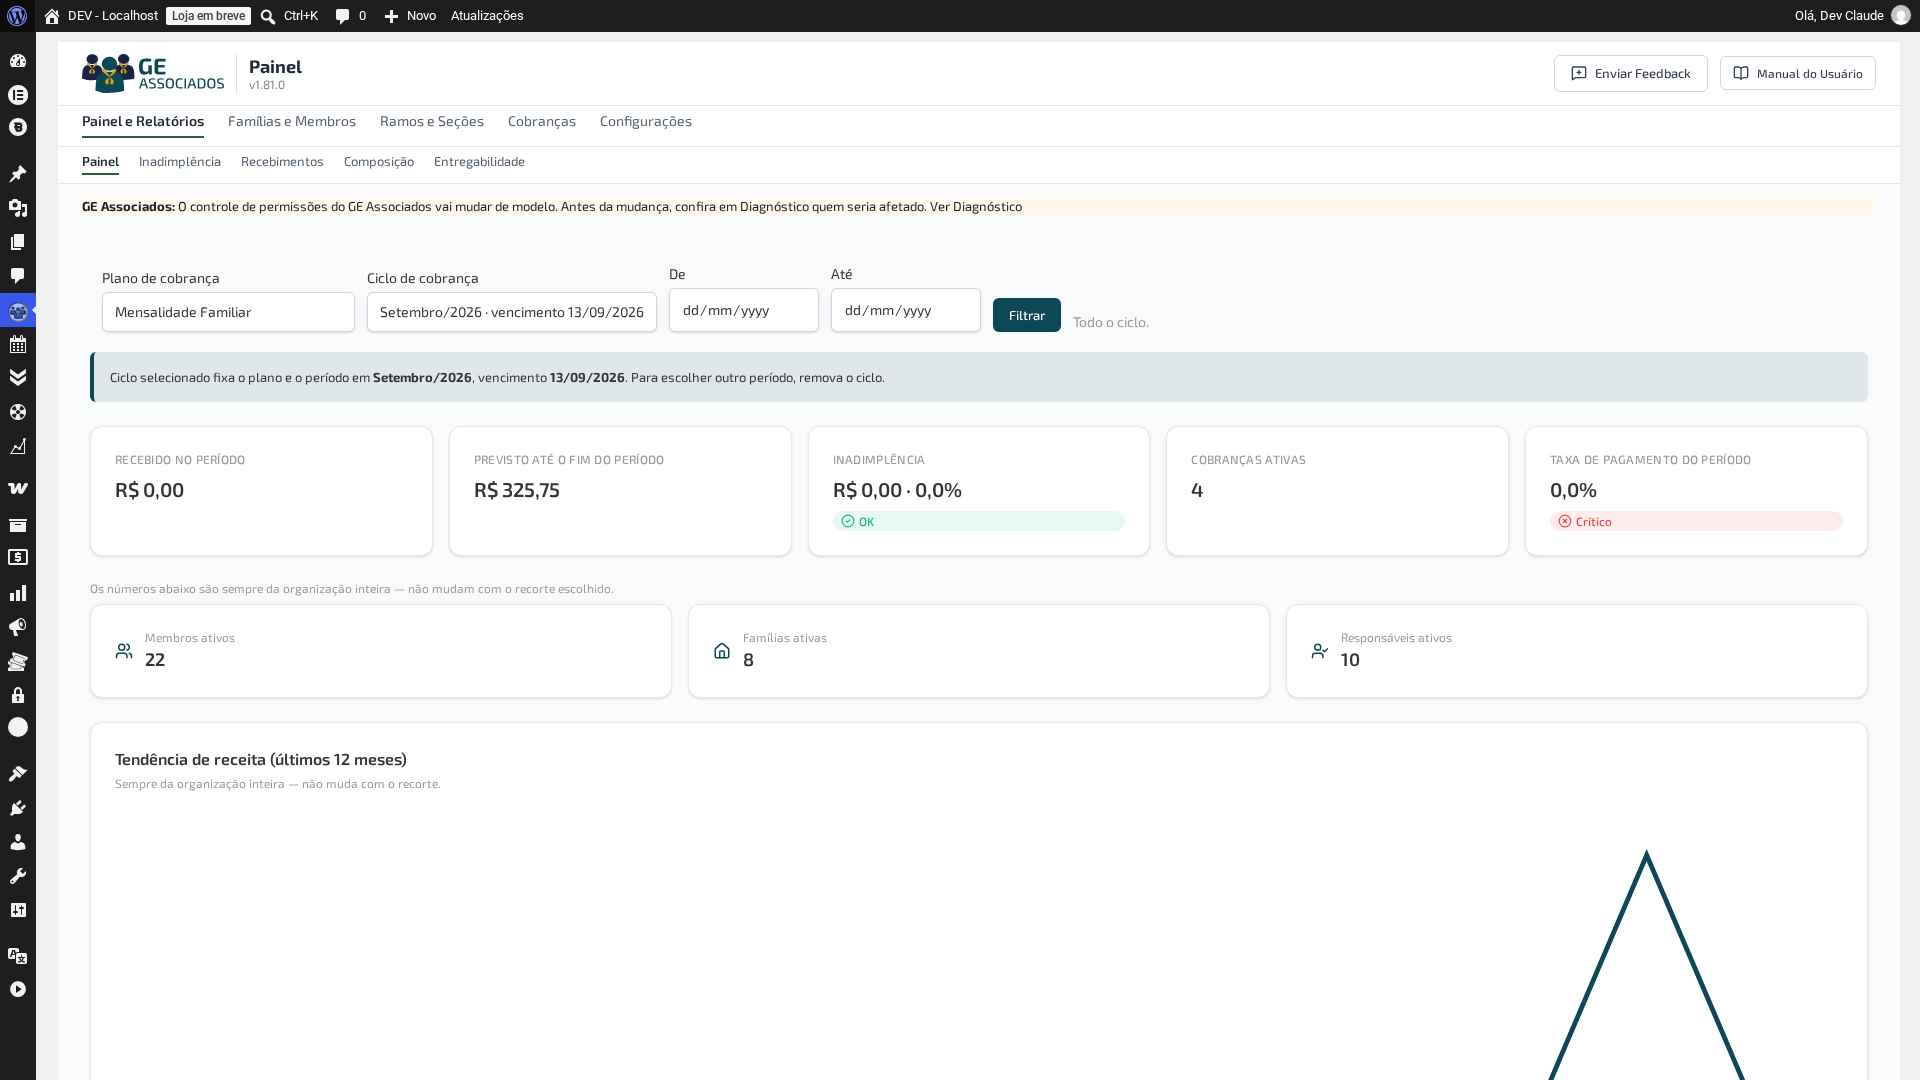Open the 'Manual do Usuário' button

click(1798, 73)
